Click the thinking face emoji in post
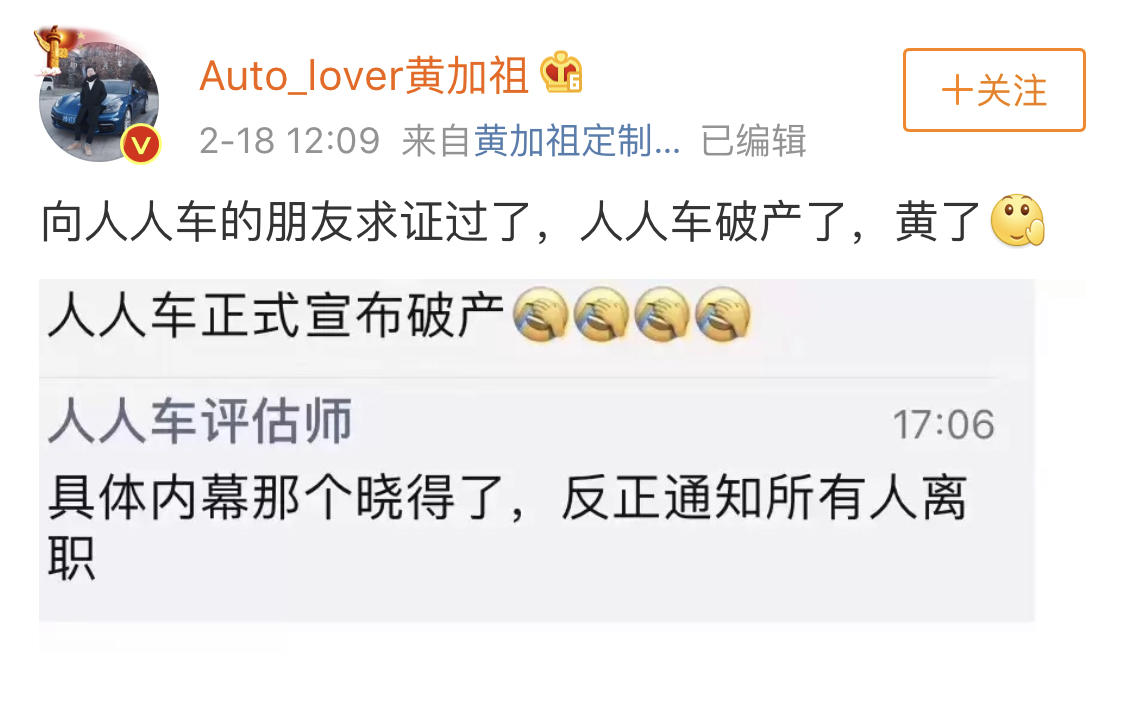 [1017, 220]
